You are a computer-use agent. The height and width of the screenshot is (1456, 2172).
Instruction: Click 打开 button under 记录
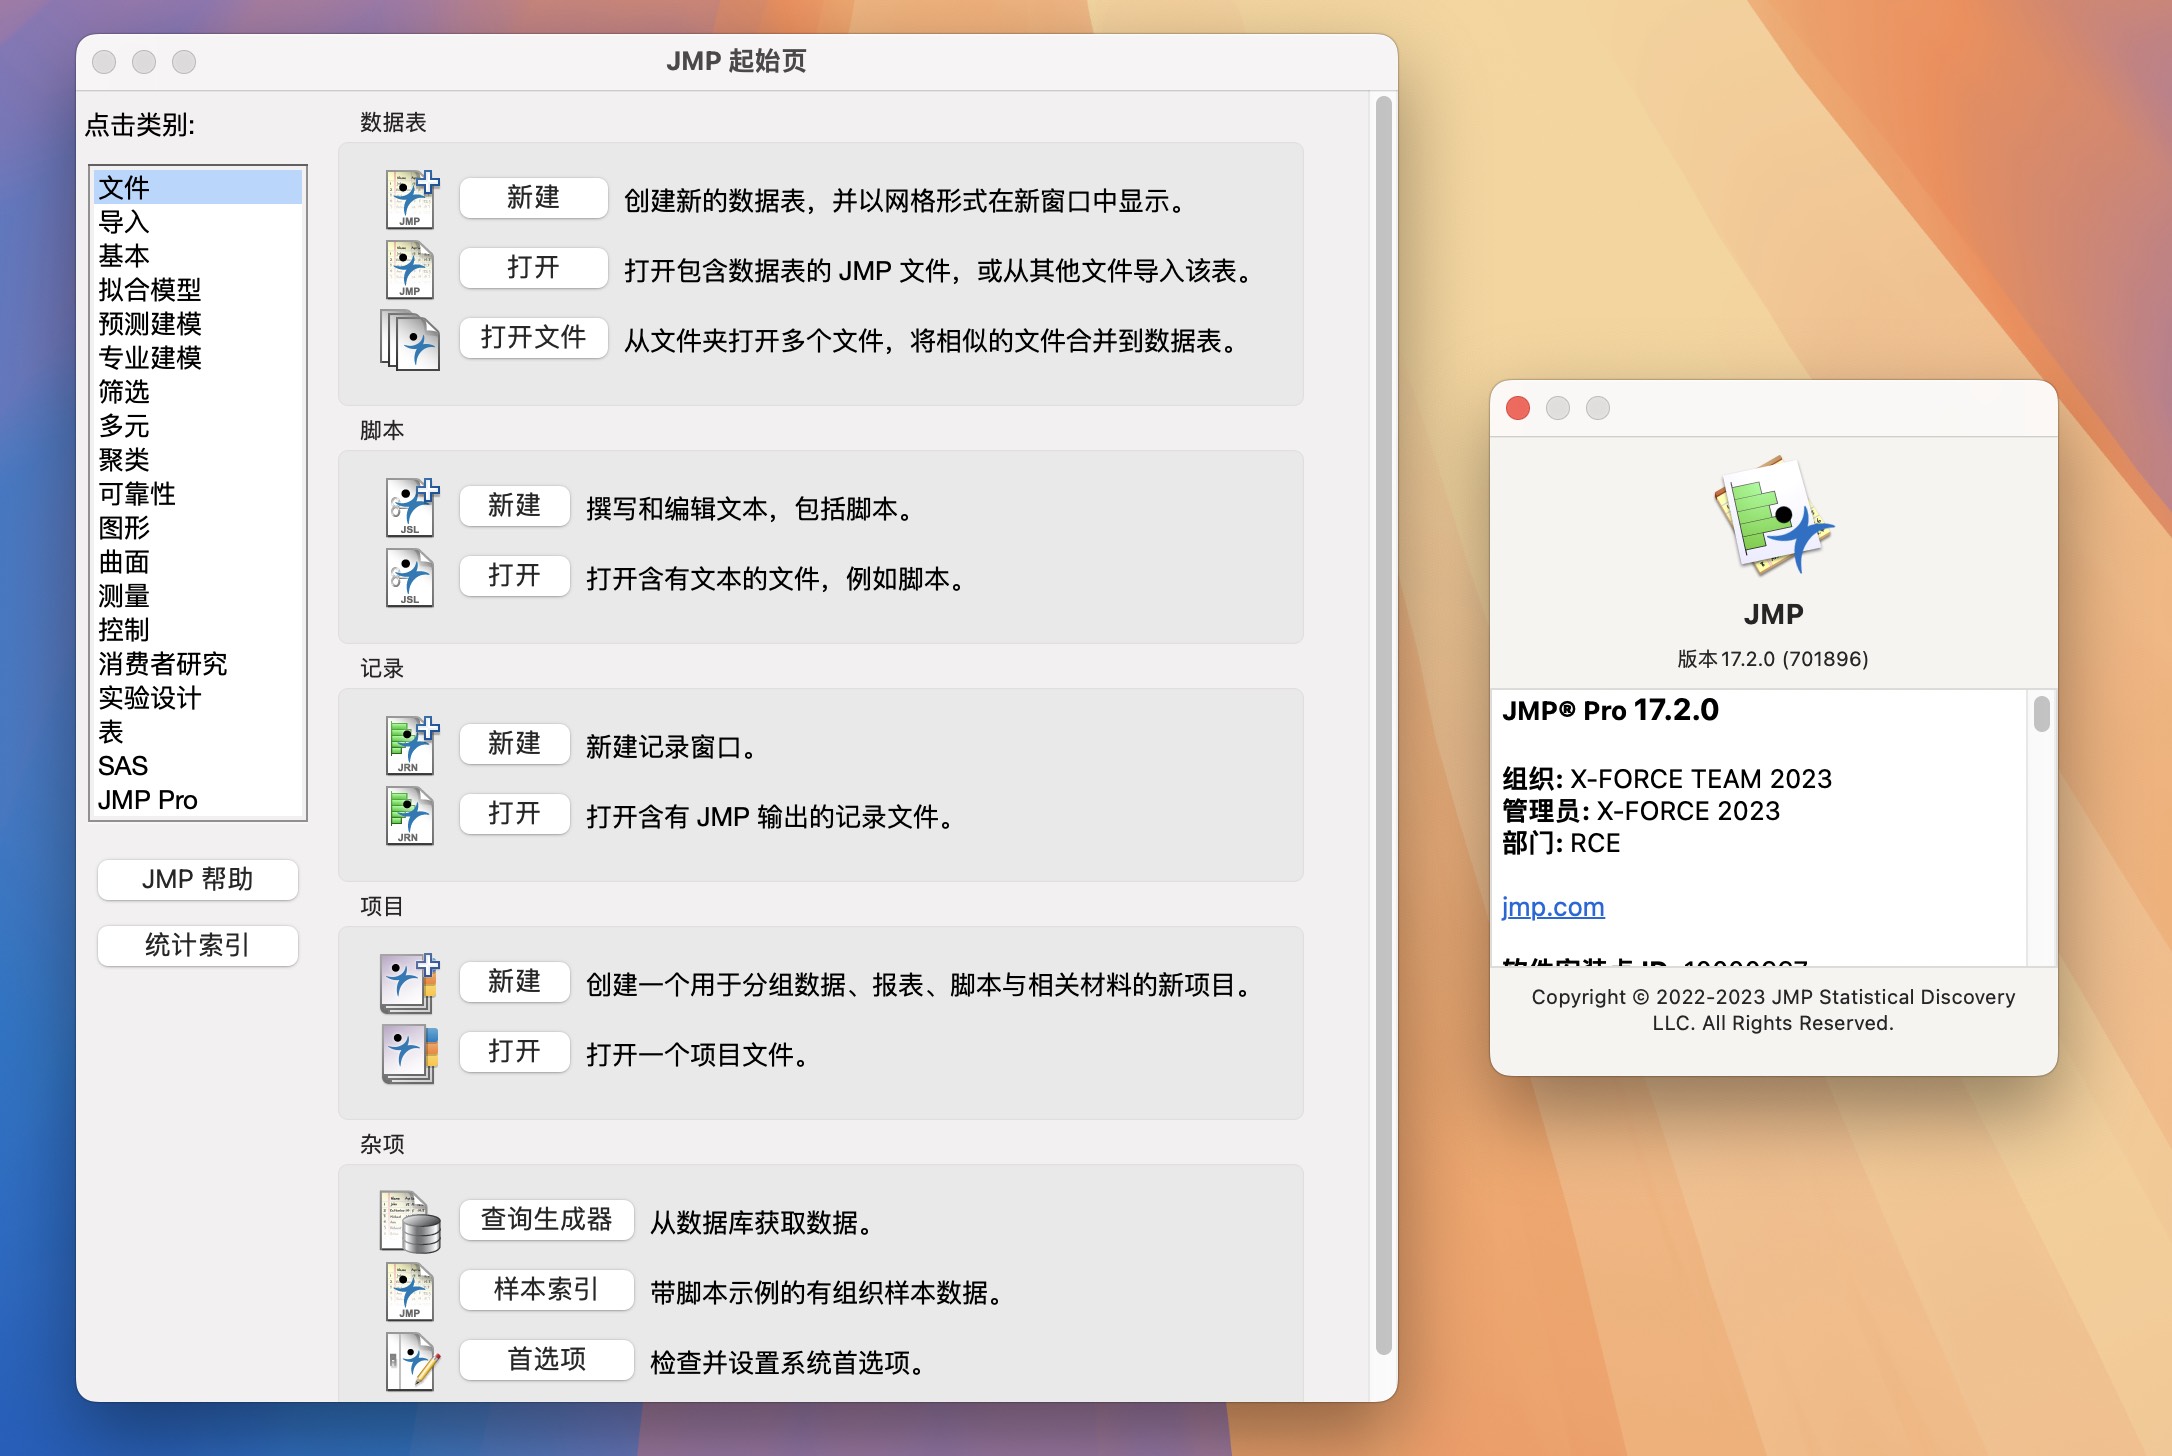515,814
